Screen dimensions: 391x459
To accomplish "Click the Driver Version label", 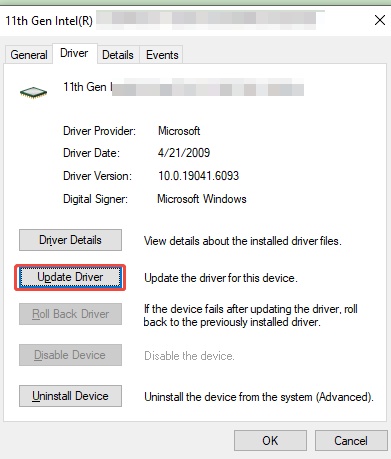I will (x=97, y=176).
